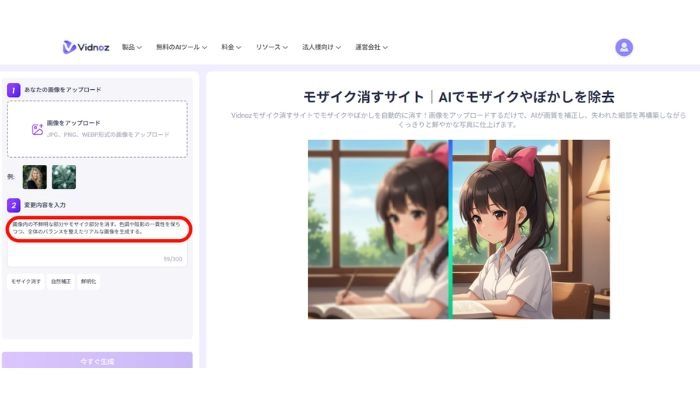Expand the リソース menu
This screenshot has width=700, height=400.
pos(271,47)
